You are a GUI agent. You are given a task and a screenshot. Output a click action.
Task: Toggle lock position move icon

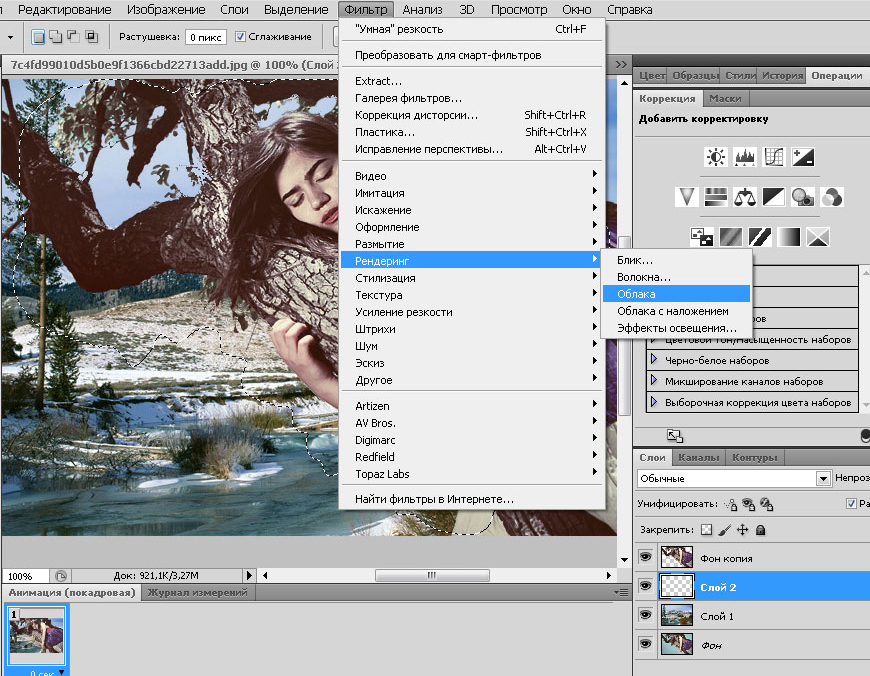pyautogui.click(x=742, y=530)
